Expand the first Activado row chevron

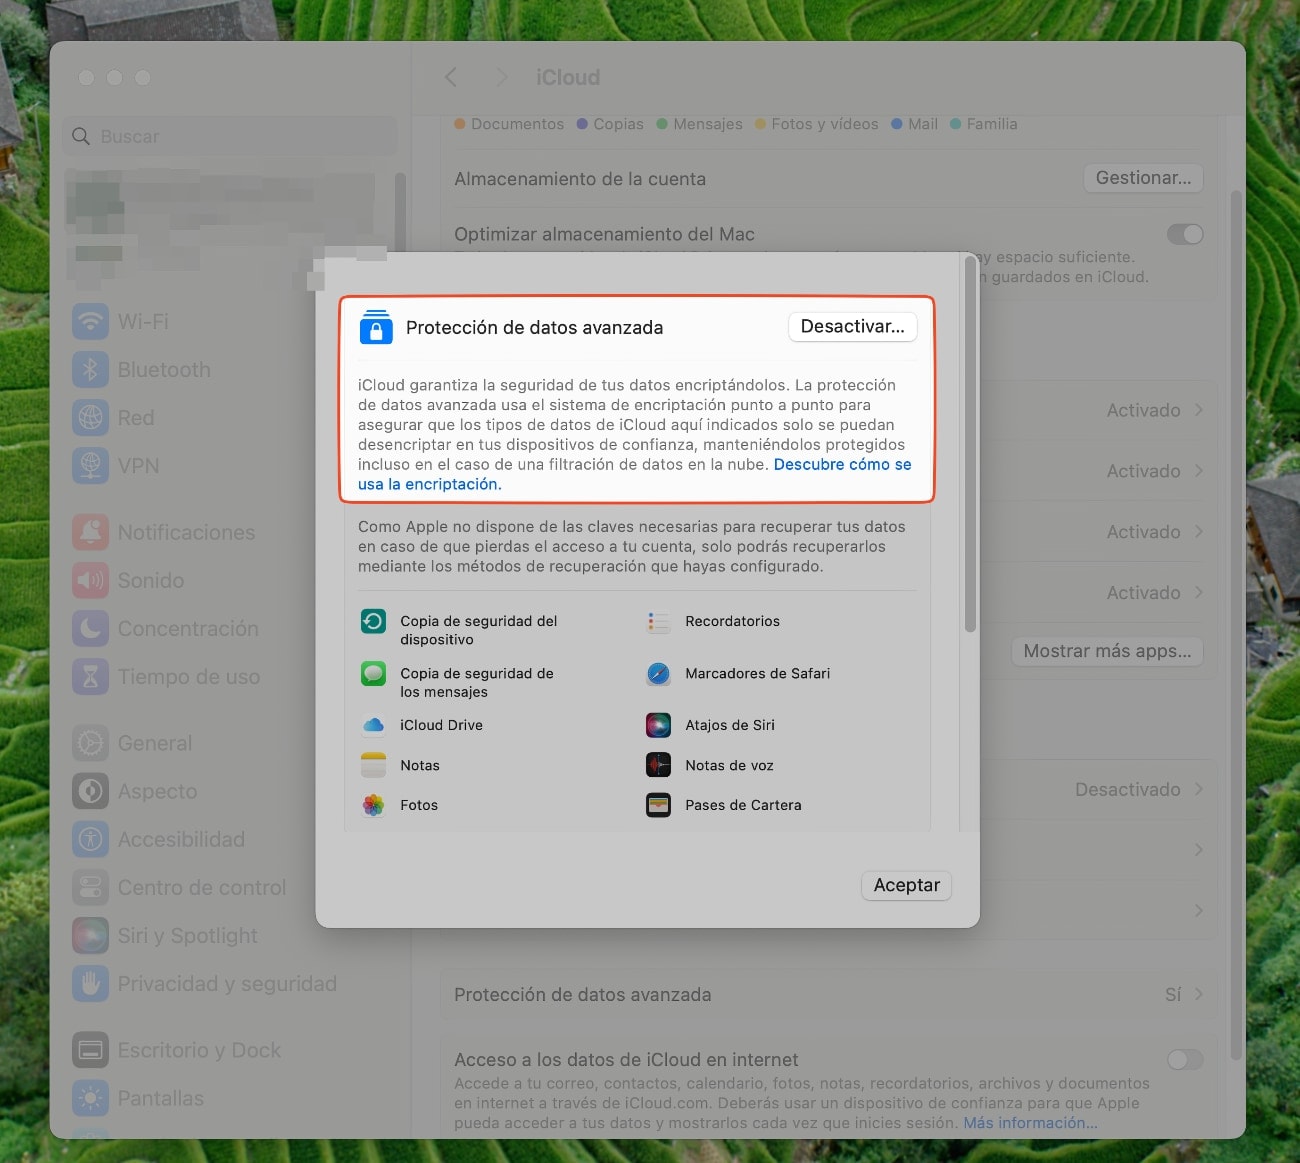coord(1198,410)
